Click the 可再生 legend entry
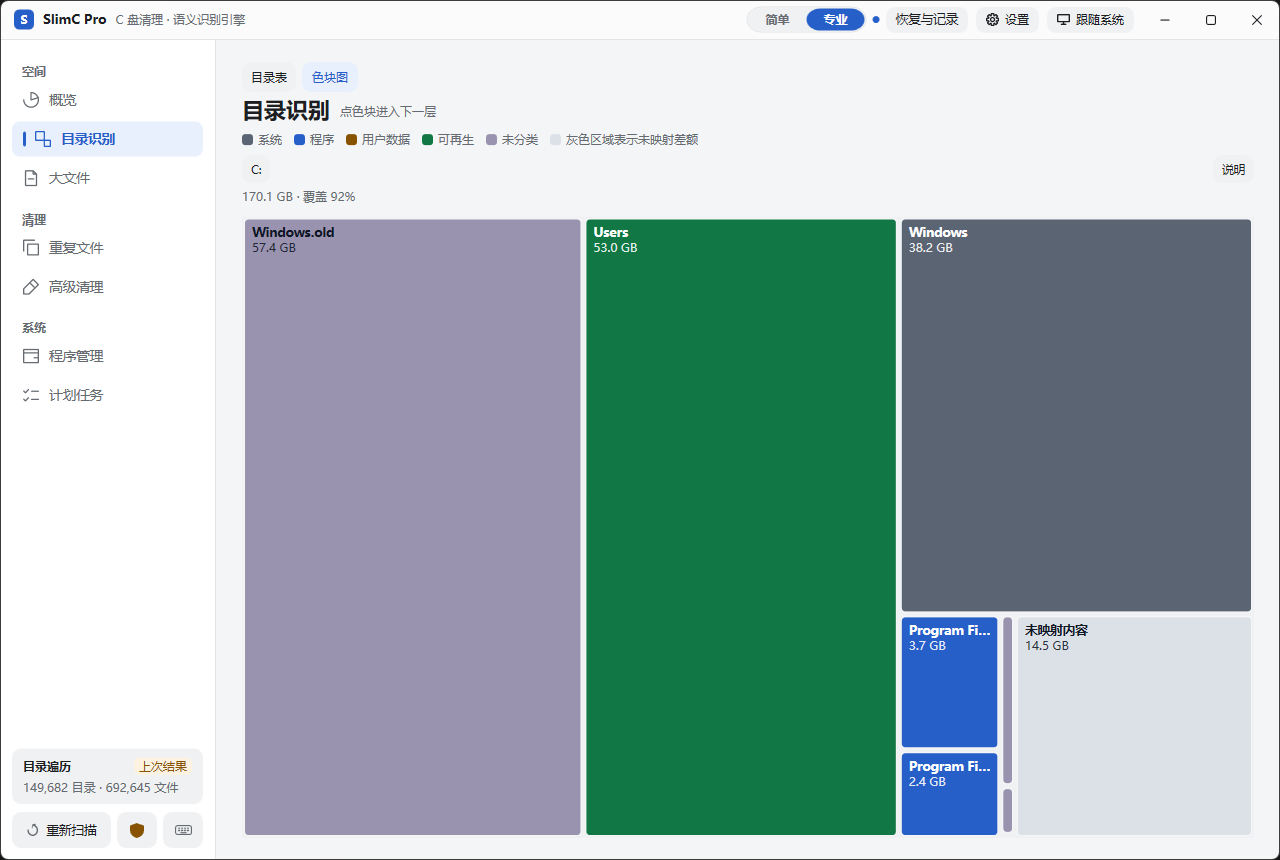 click(x=448, y=140)
